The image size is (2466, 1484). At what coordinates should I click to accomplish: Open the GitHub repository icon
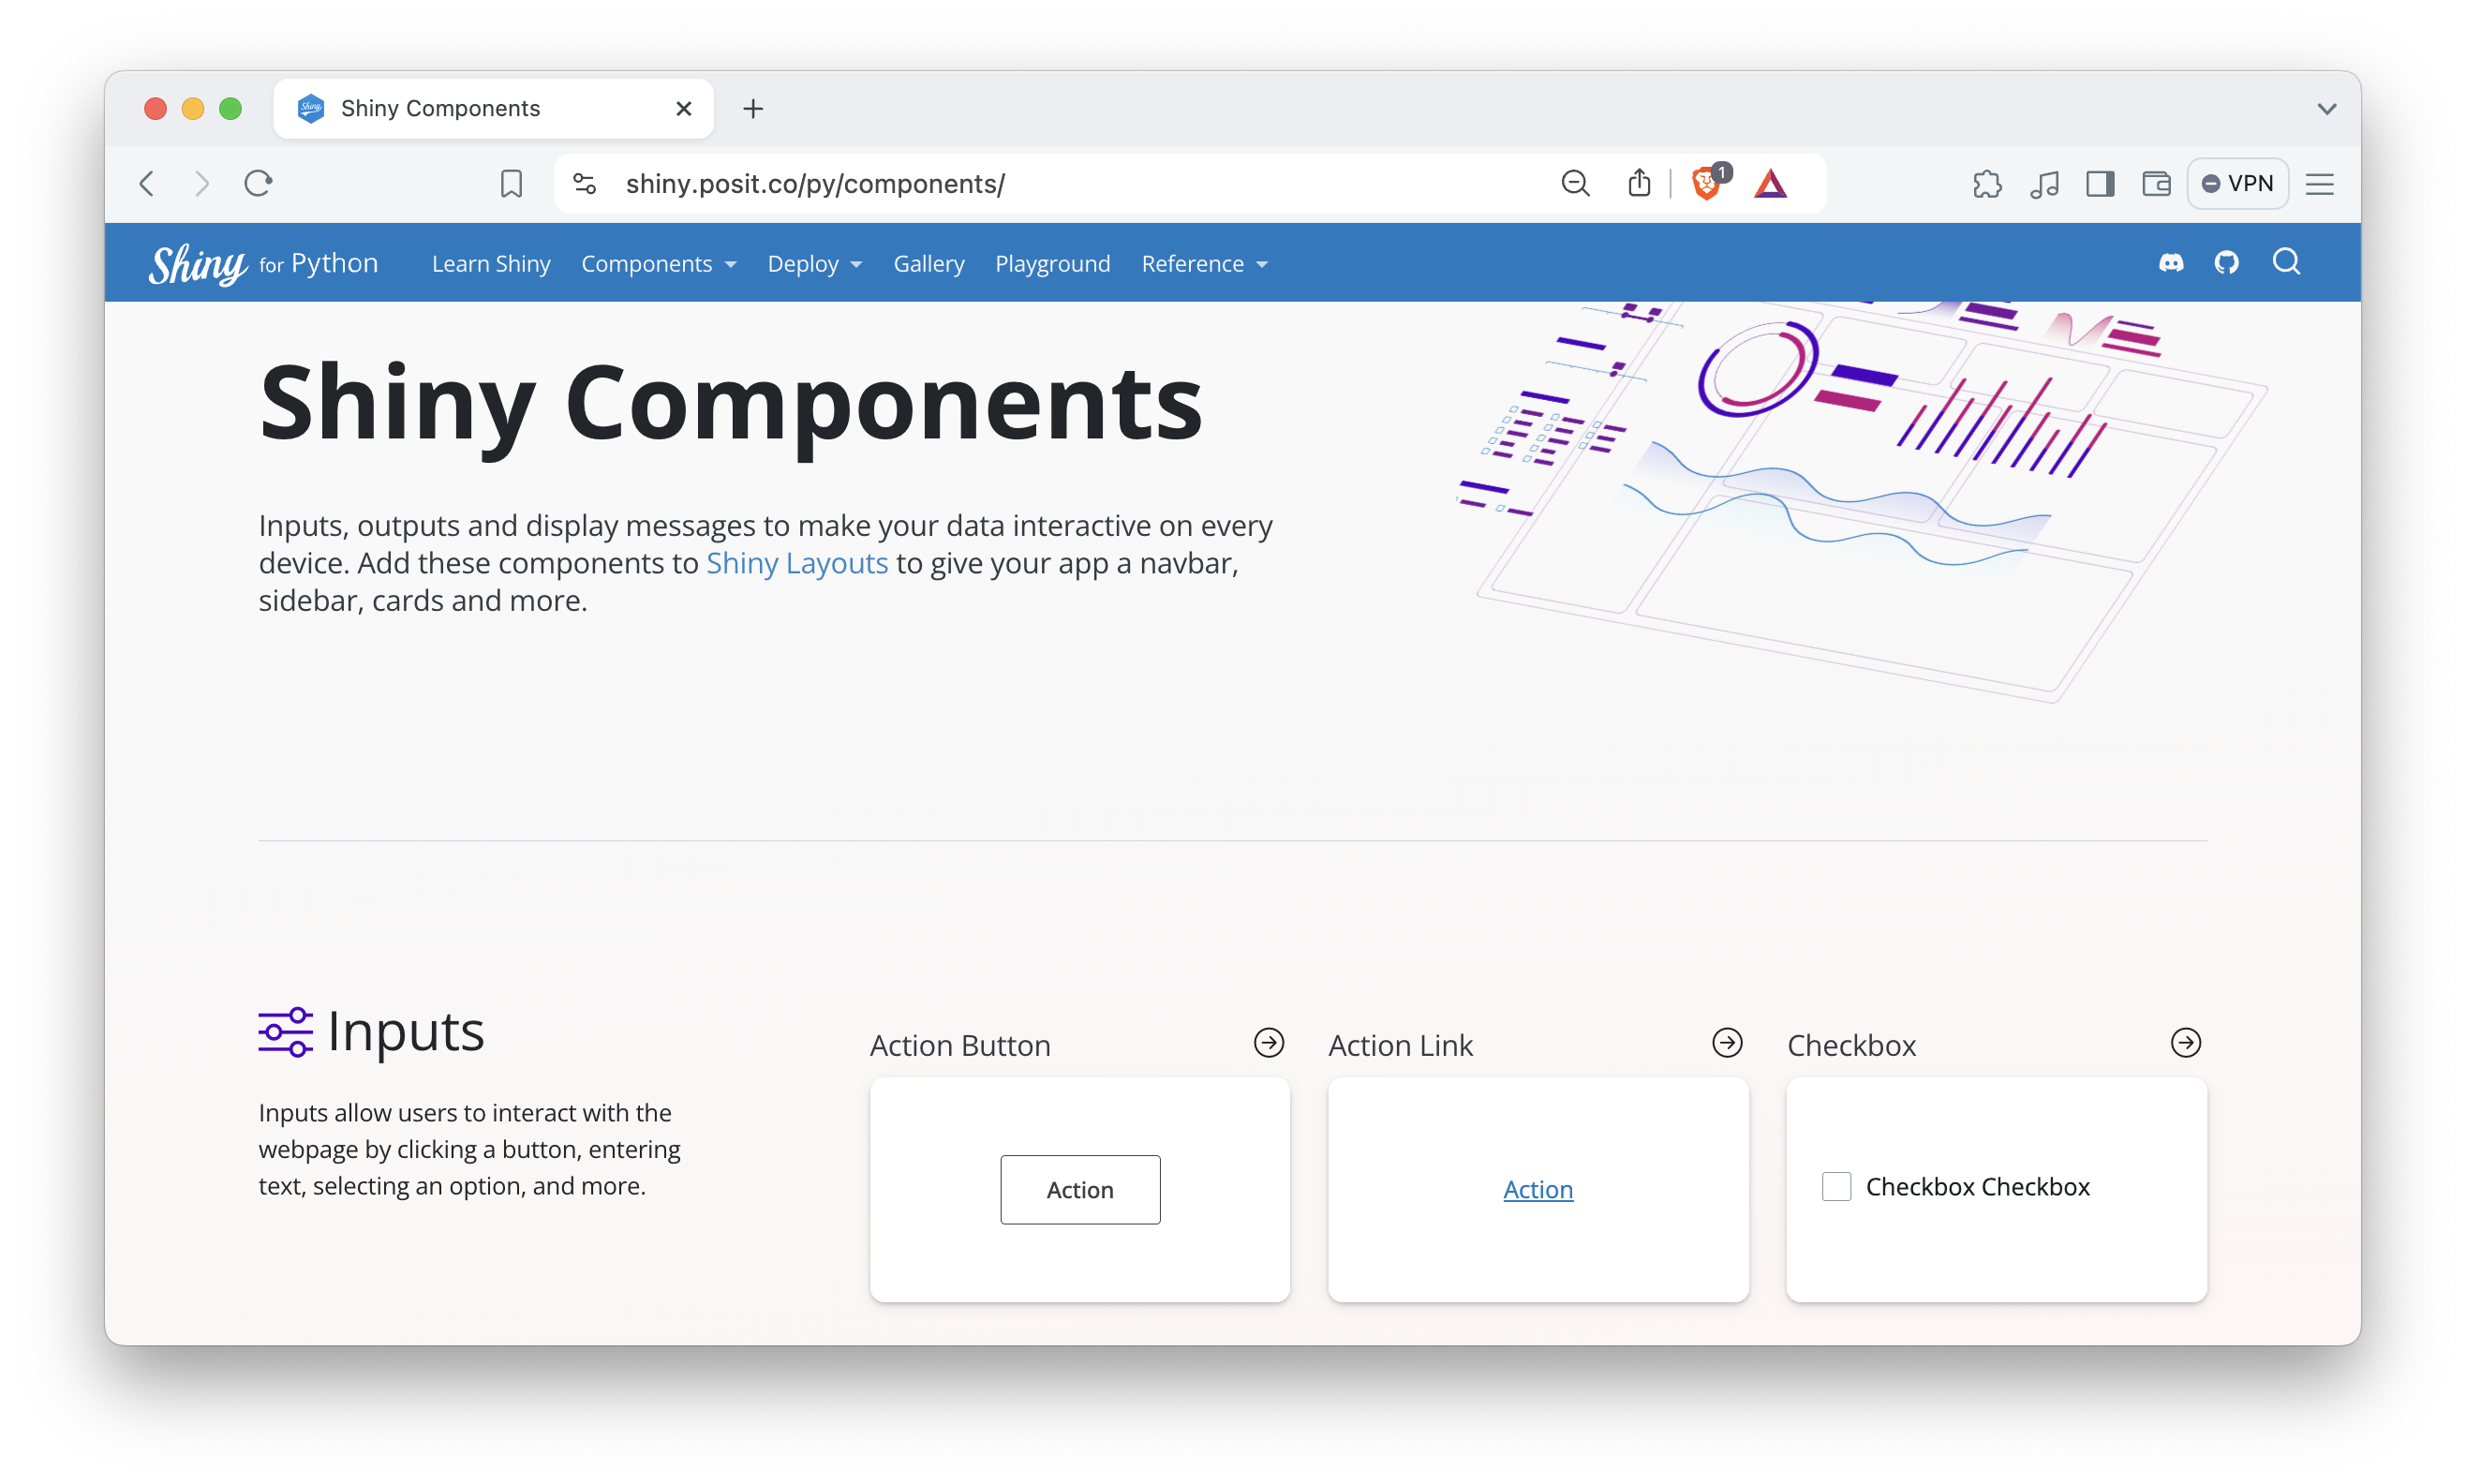pos(2226,263)
